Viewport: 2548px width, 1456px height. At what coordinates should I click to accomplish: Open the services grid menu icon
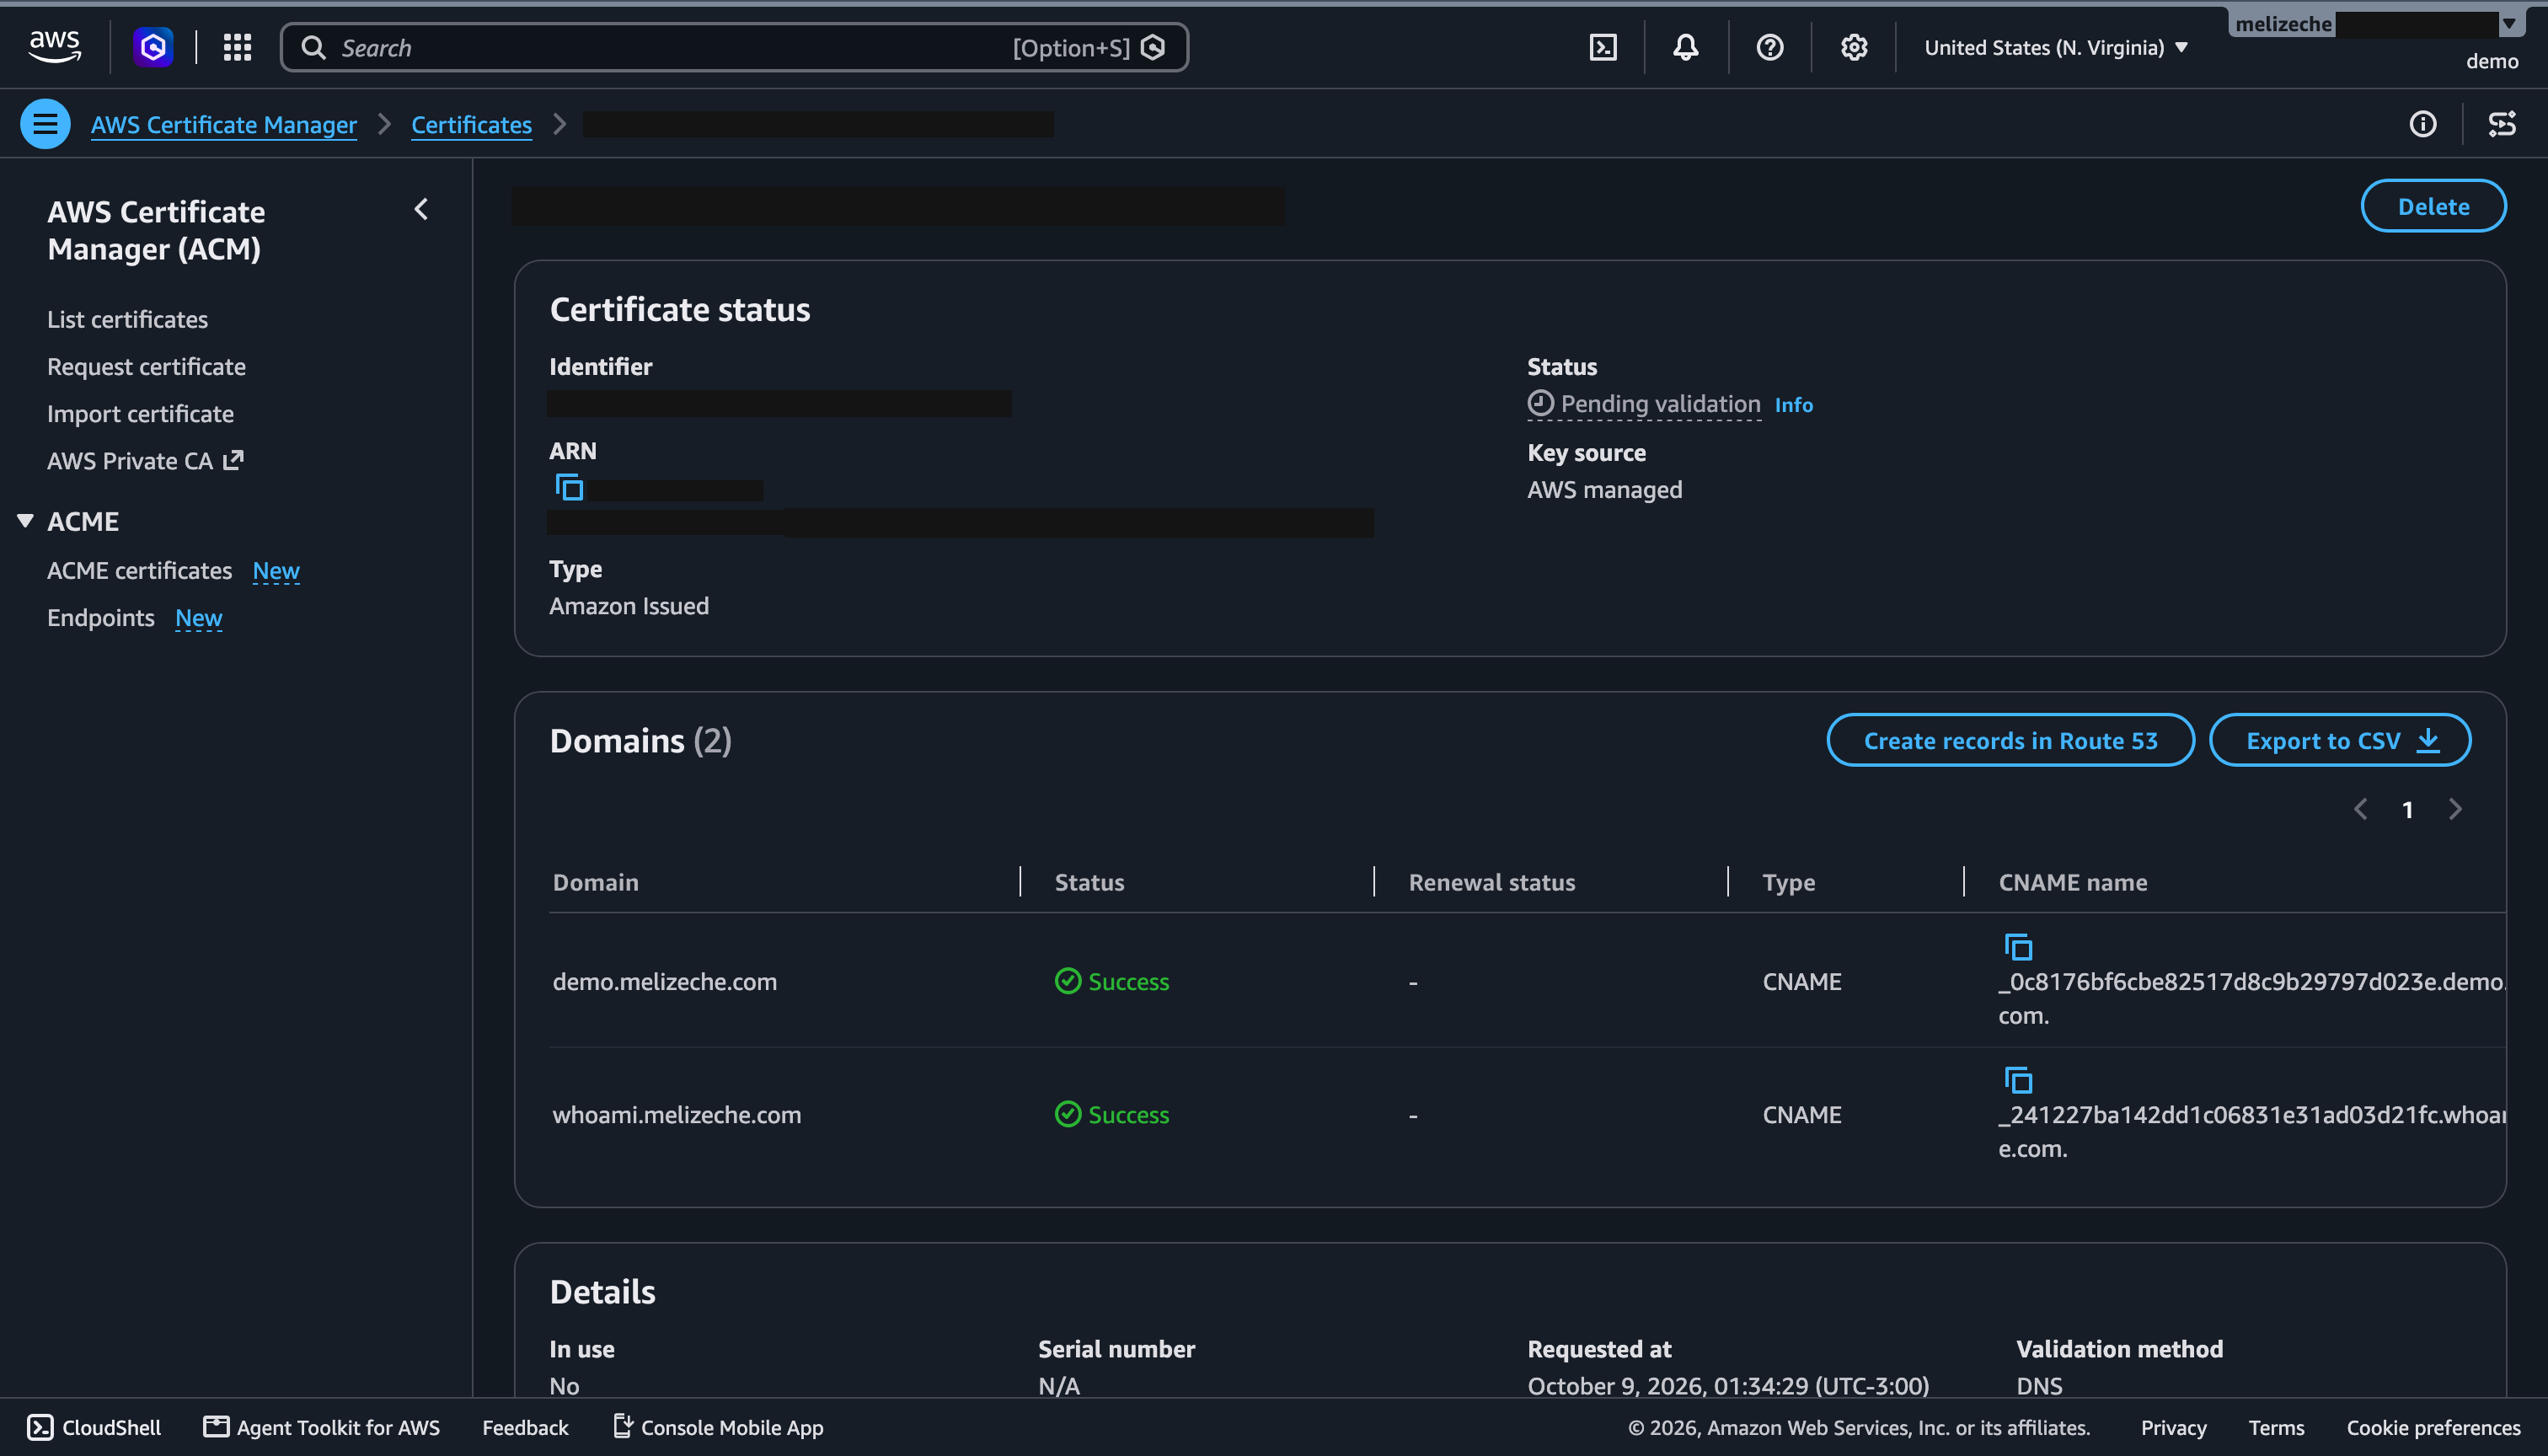tap(237, 47)
